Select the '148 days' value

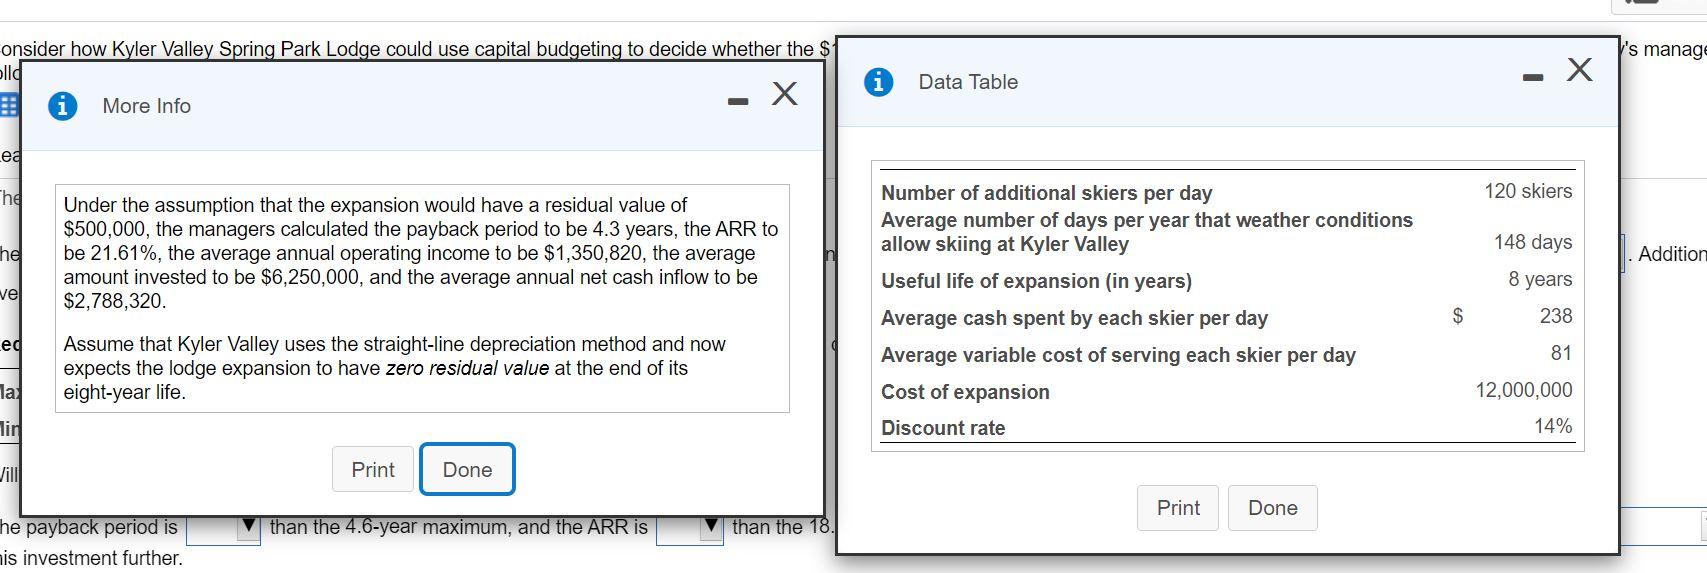tap(1533, 242)
